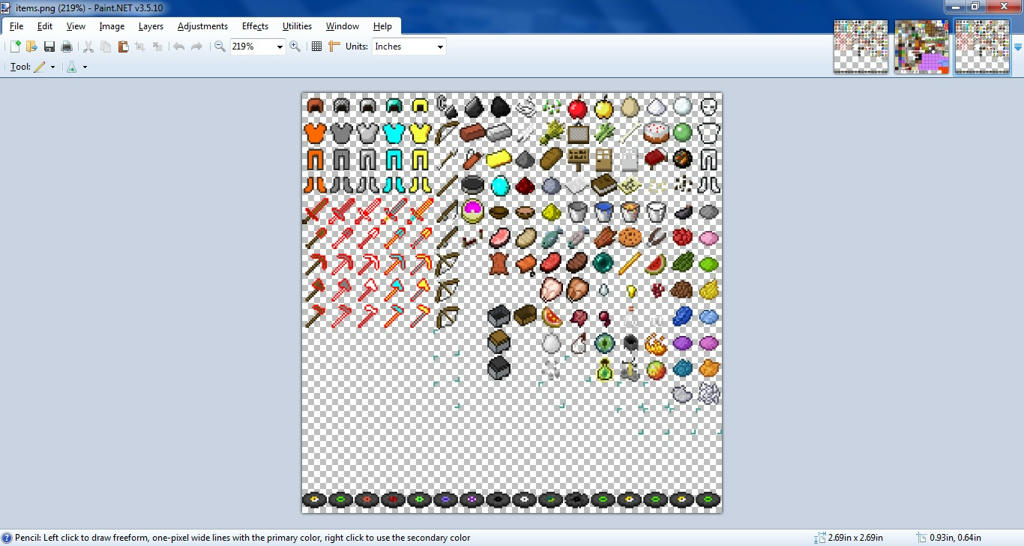Toggle the rulers display
1024x546 pixels.
[x=334, y=47]
